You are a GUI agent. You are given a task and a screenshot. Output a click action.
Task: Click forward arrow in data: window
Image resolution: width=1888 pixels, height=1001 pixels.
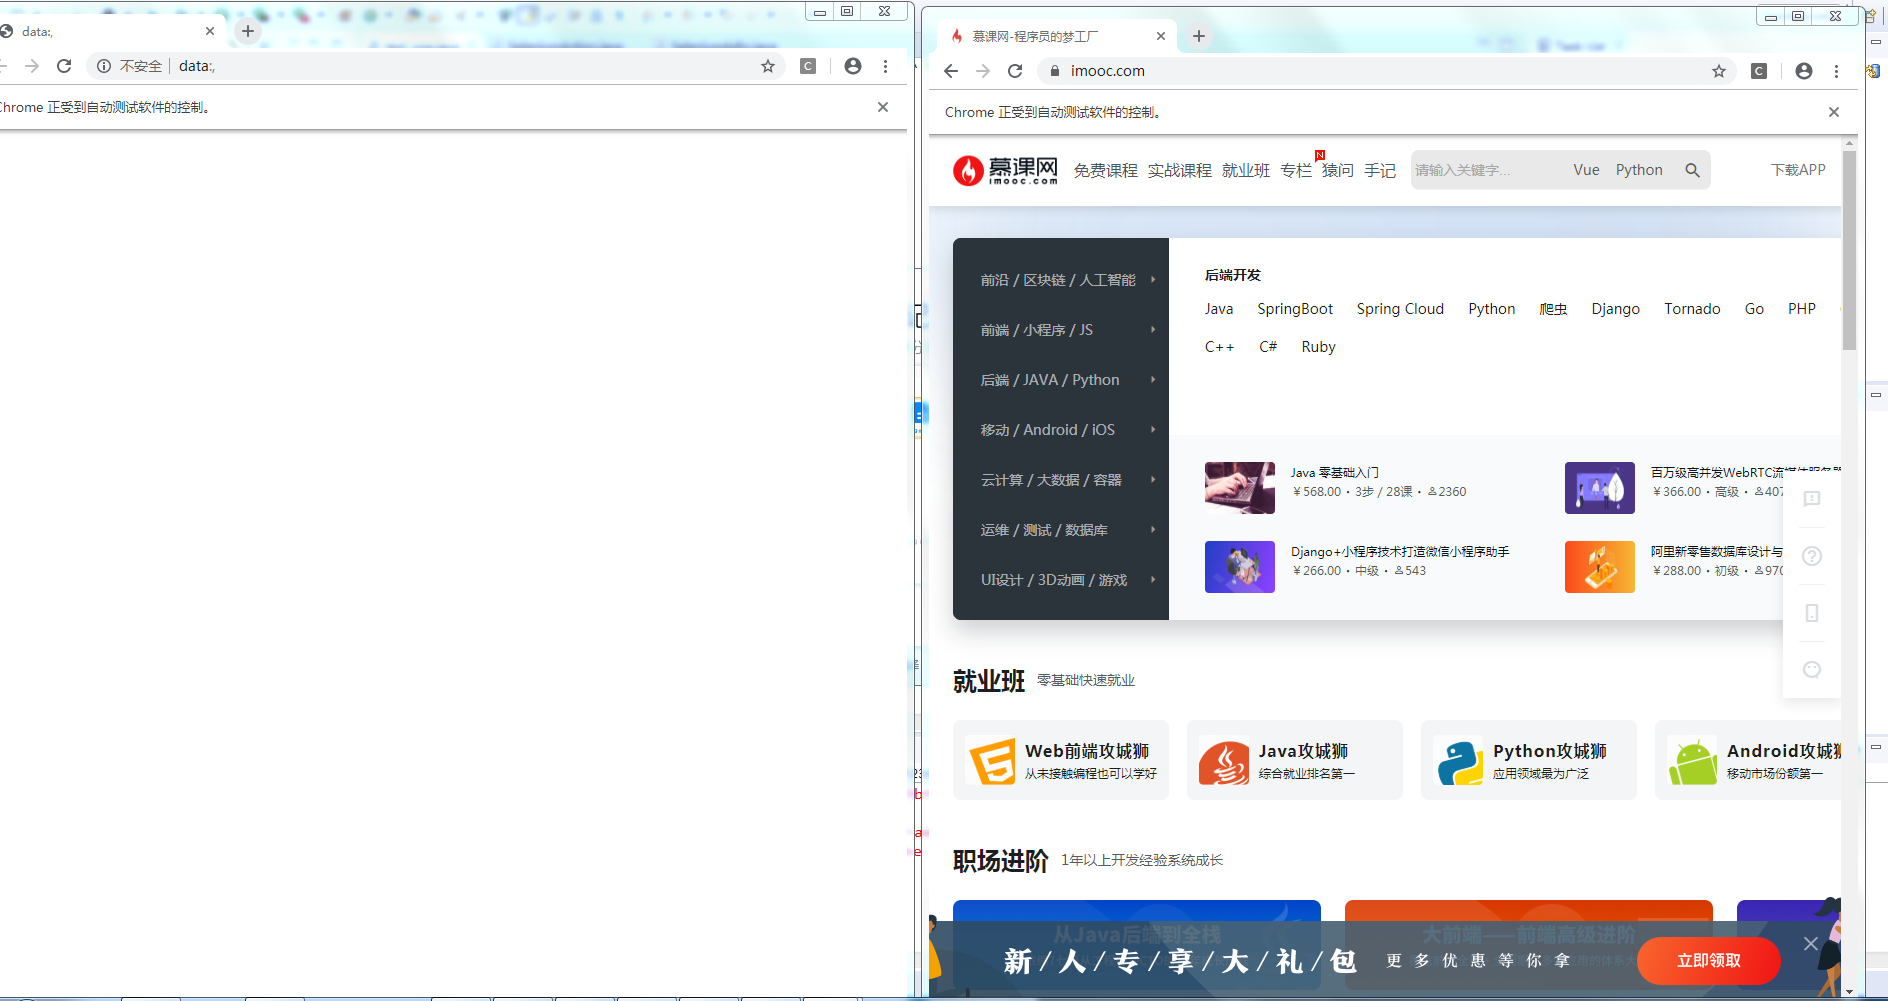[x=32, y=66]
